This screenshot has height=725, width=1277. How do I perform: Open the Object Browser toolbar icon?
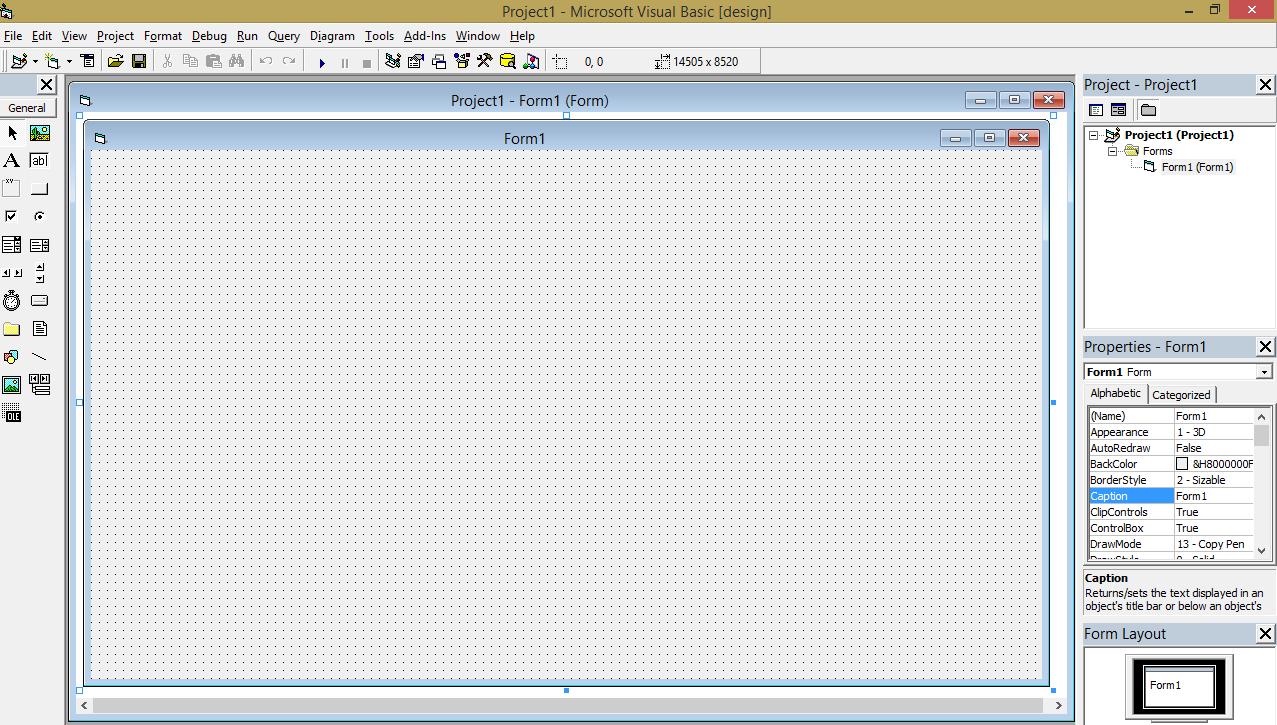[461, 61]
